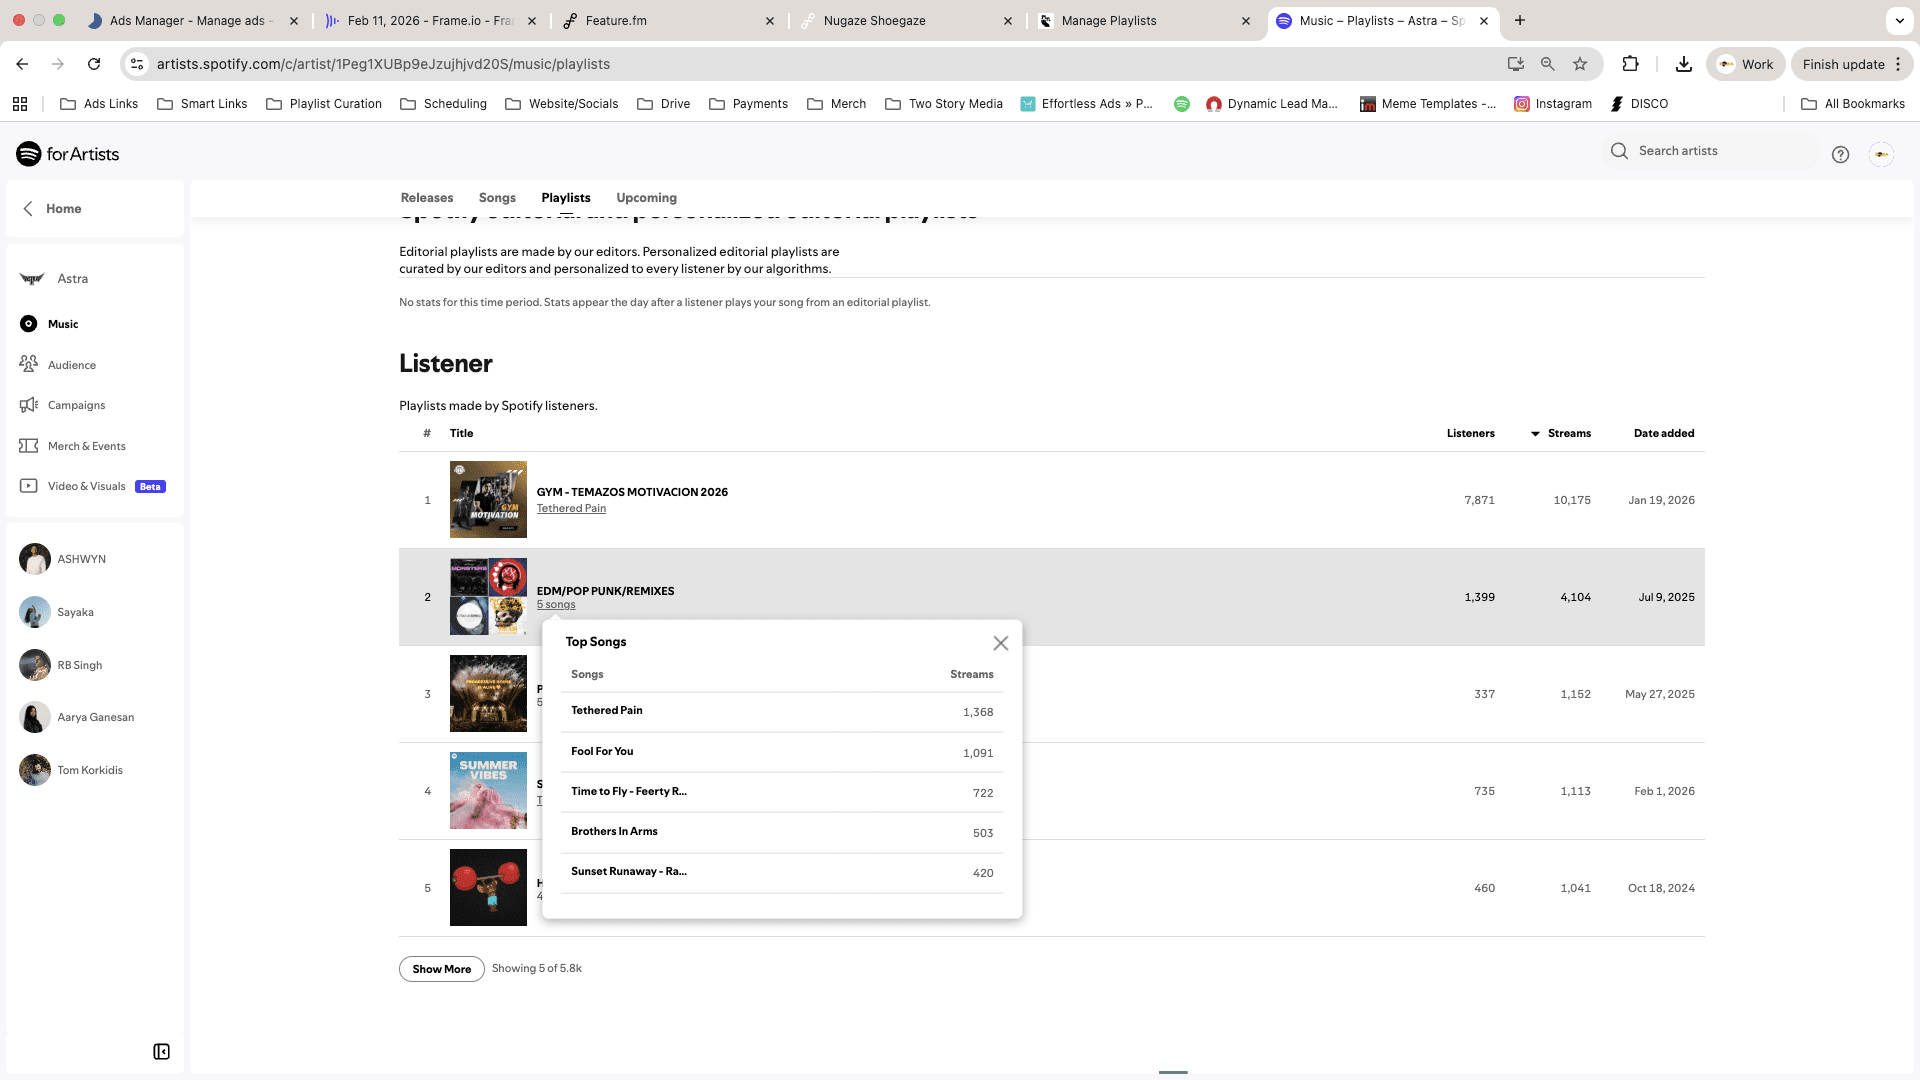Open GYM - TEMAZOS MOTIVACION playlist thumbnail

[x=488, y=499]
